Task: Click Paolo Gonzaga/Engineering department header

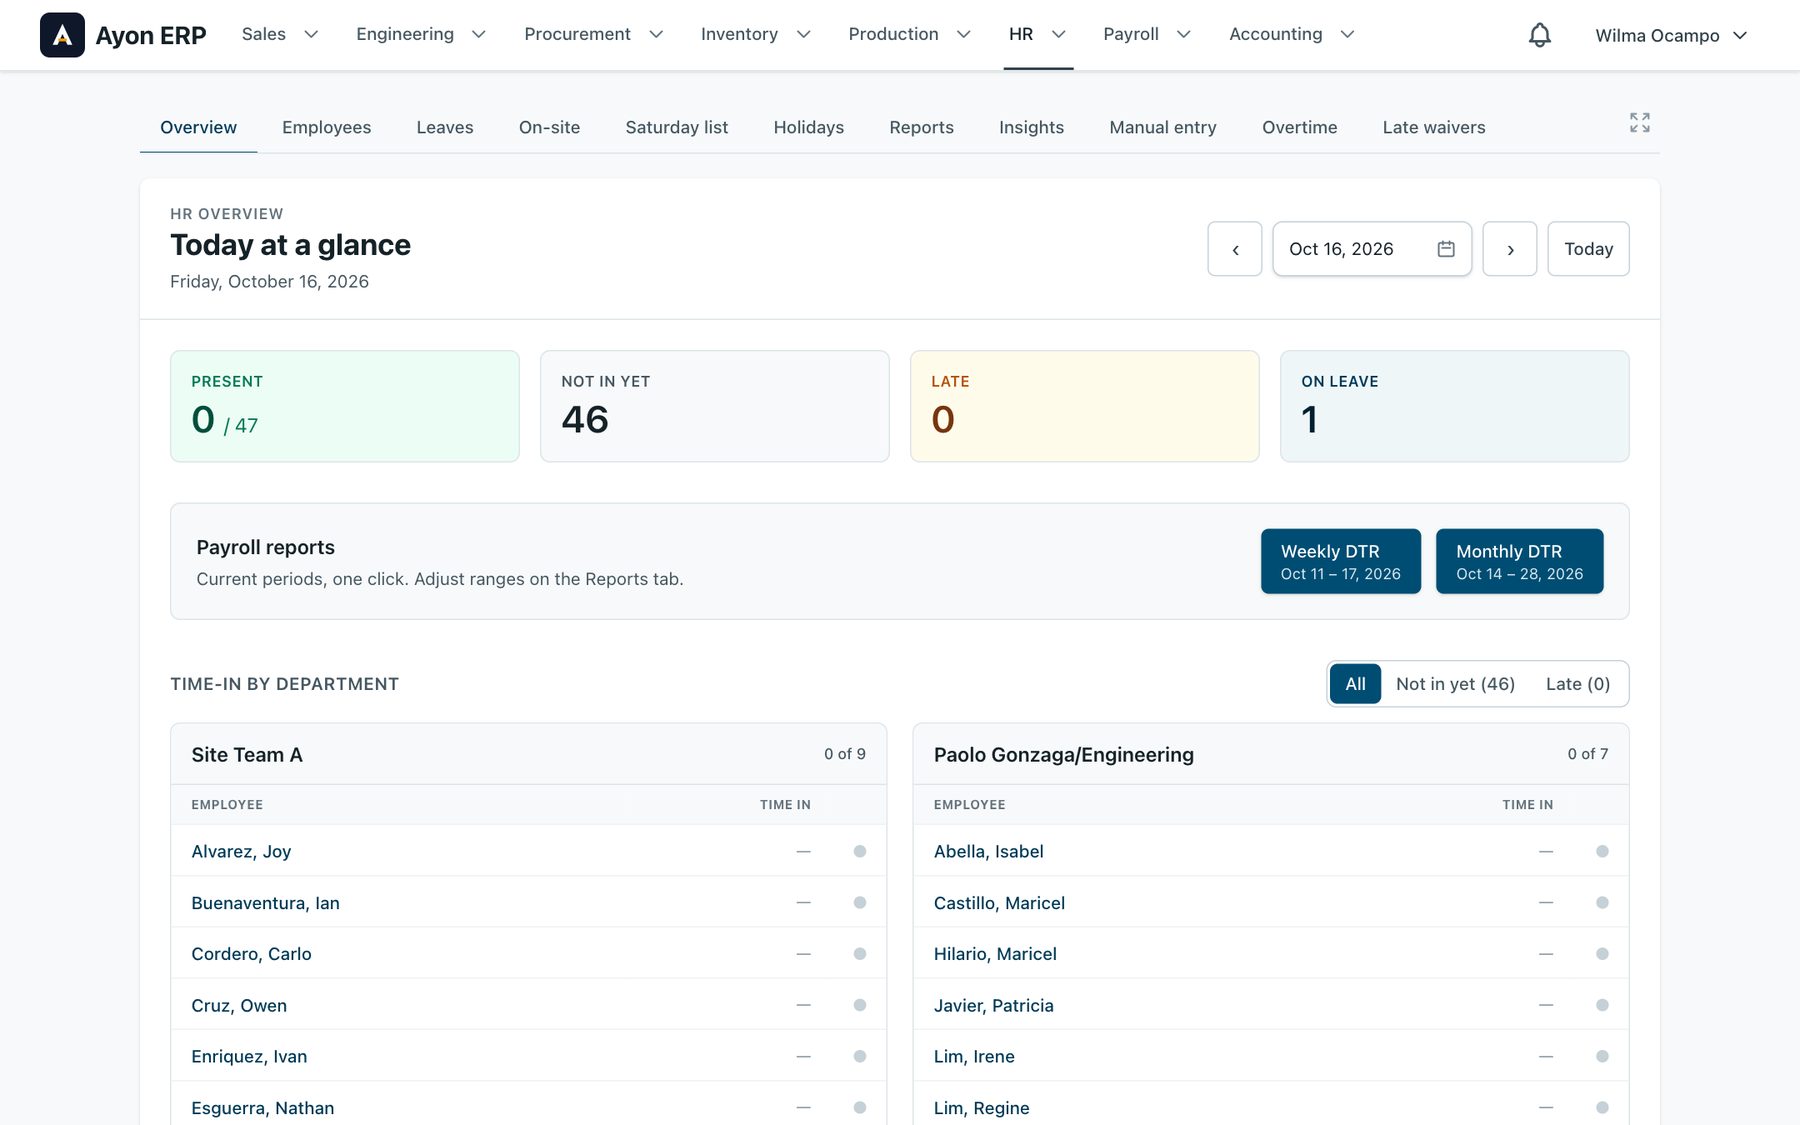Action: pos(1270,754)
